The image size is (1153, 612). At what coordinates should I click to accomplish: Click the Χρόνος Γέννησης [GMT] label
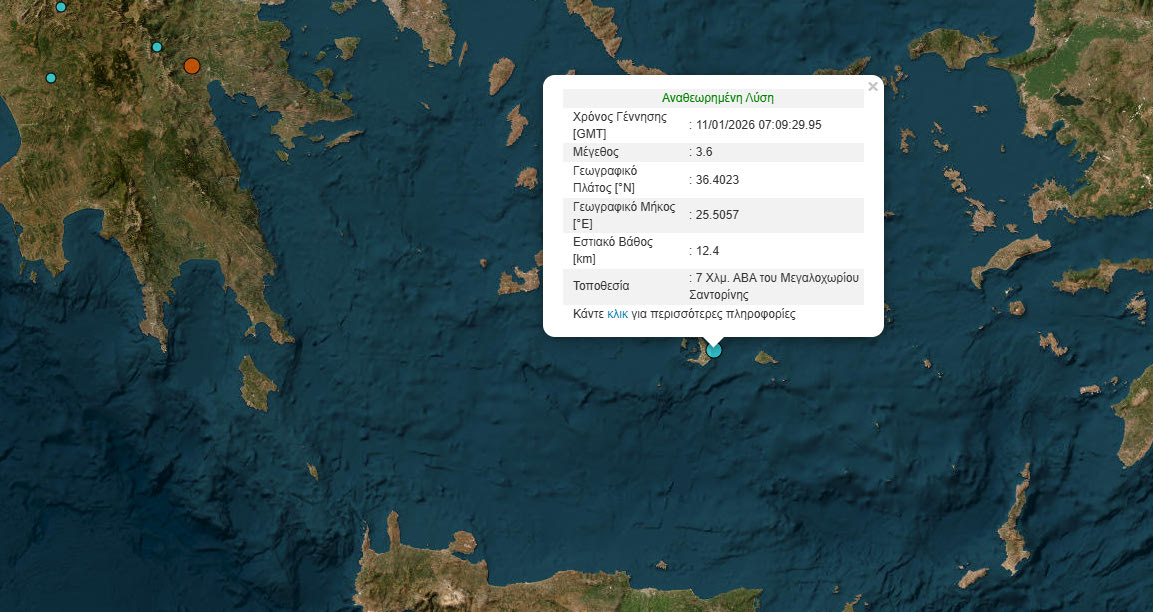(619, 125)
